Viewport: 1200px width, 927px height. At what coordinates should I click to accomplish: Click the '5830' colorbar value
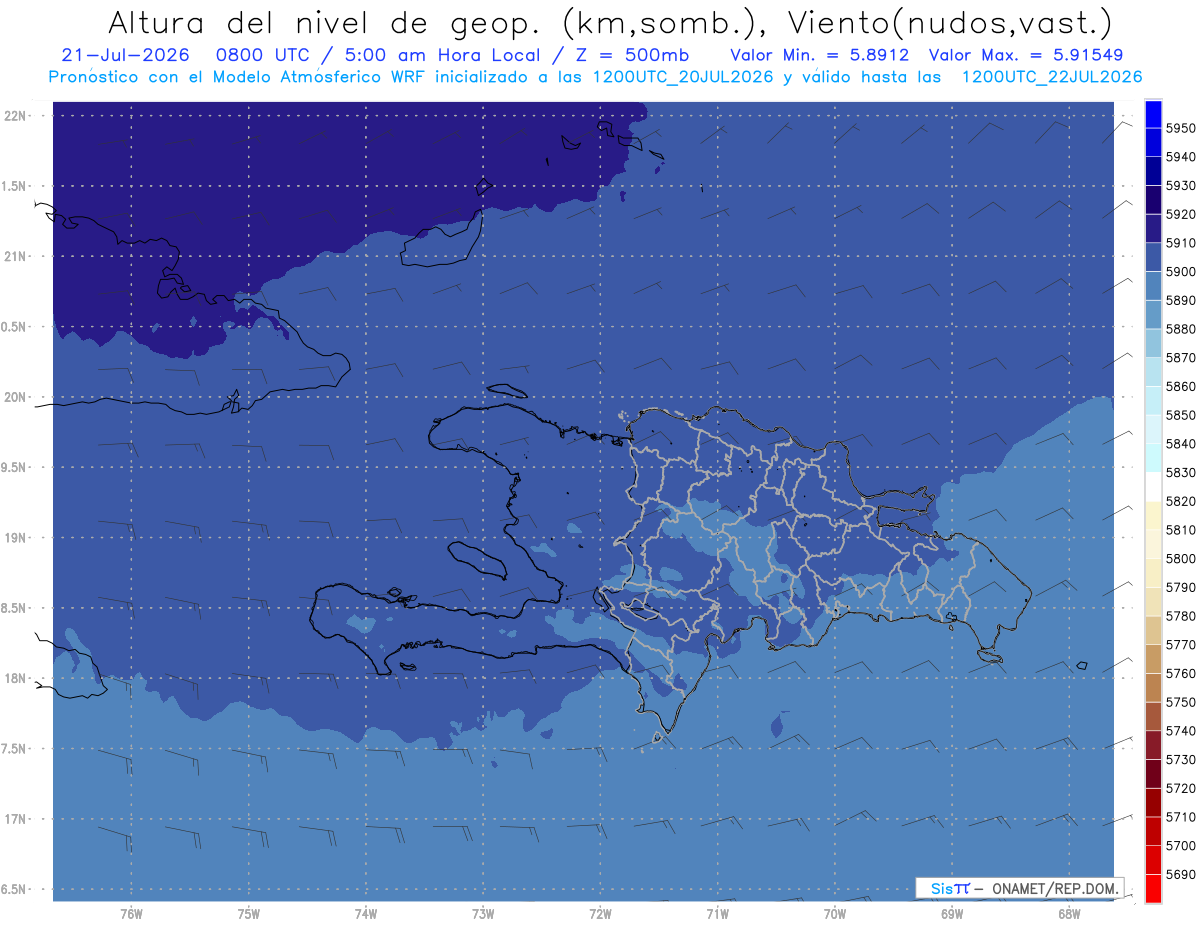[x=1180, y=472]
